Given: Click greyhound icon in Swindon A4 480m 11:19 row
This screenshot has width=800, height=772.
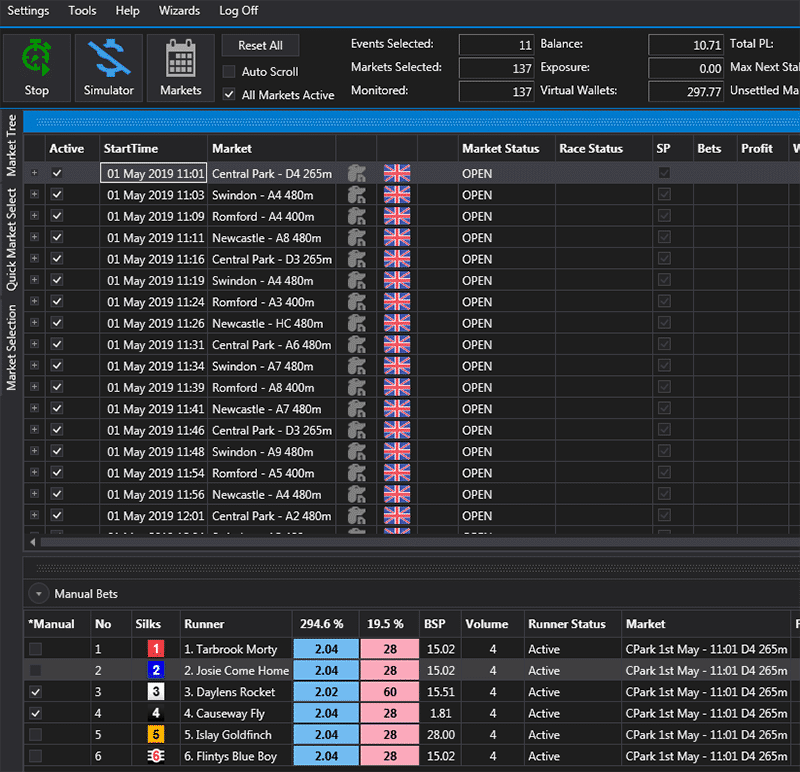Looking at the screenshot, I should click(357, 281).
